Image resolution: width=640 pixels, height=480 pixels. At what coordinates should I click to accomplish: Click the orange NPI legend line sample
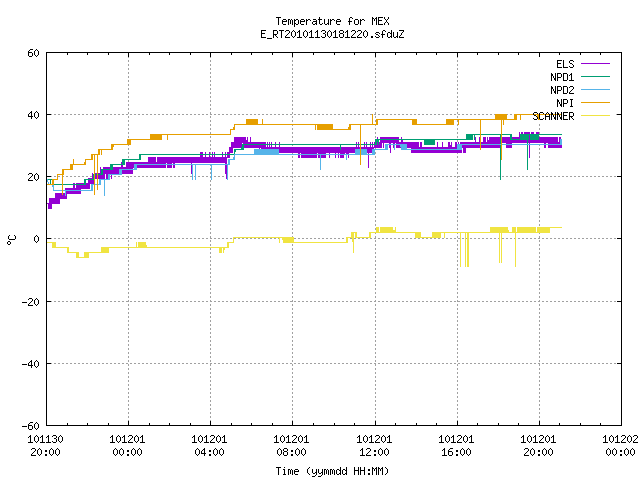(595, 103)
